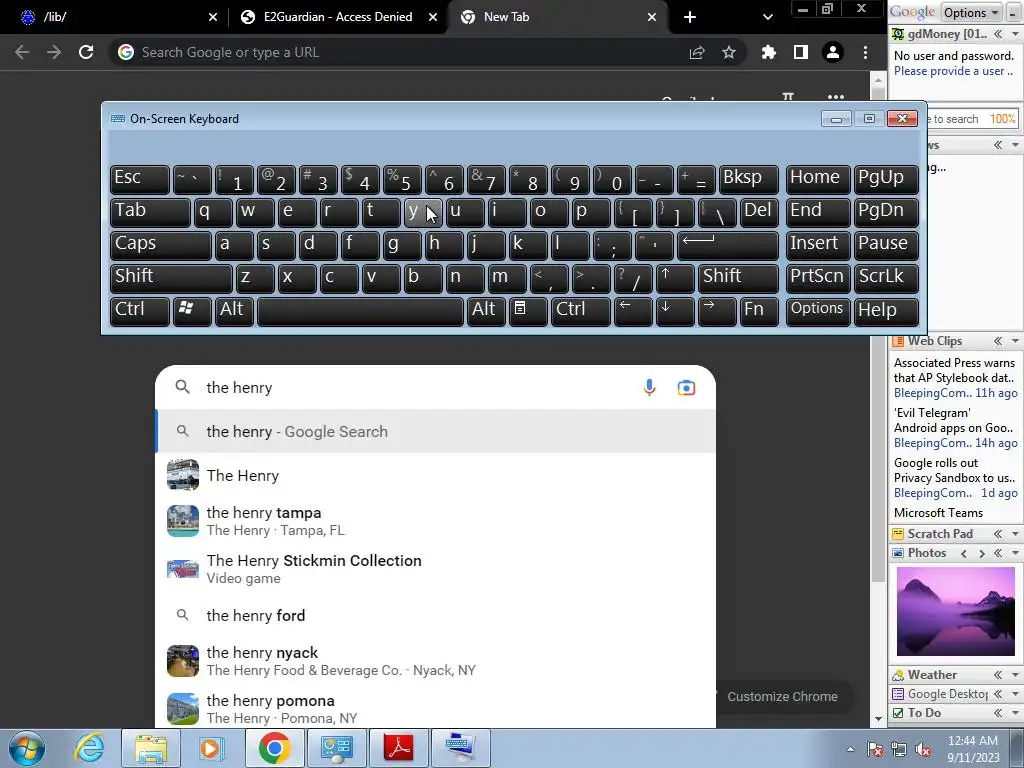Click the Help key on keyboard
This screenshot has height=768, width=1024.
click(886, 312)
